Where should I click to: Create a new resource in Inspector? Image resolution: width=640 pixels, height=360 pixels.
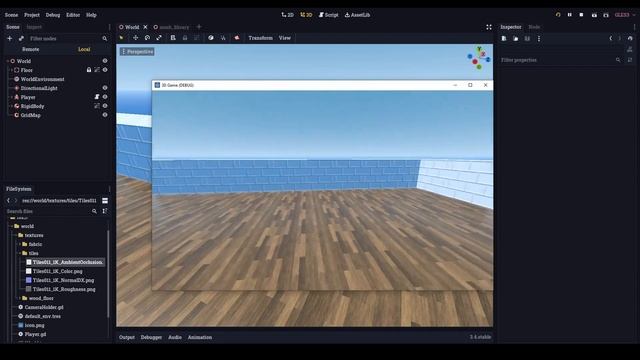(x=504, y=38)
